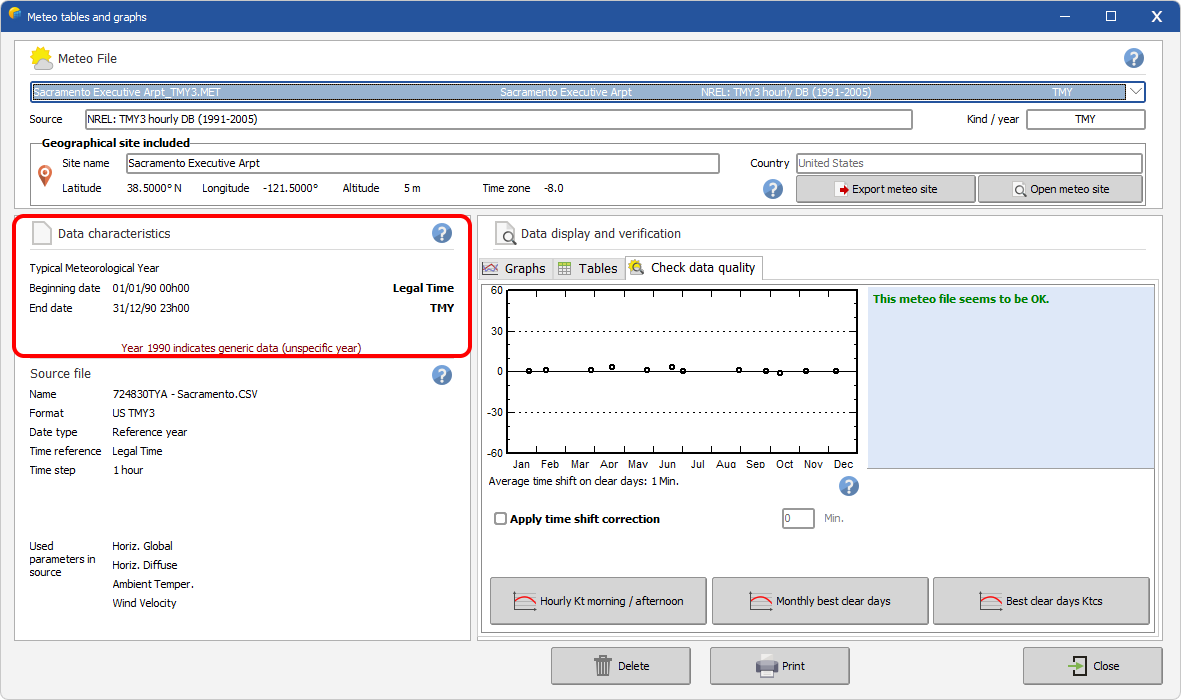Print the meteo report
The height and width of the screenshot is (700, 1181).
pos(780,666)
